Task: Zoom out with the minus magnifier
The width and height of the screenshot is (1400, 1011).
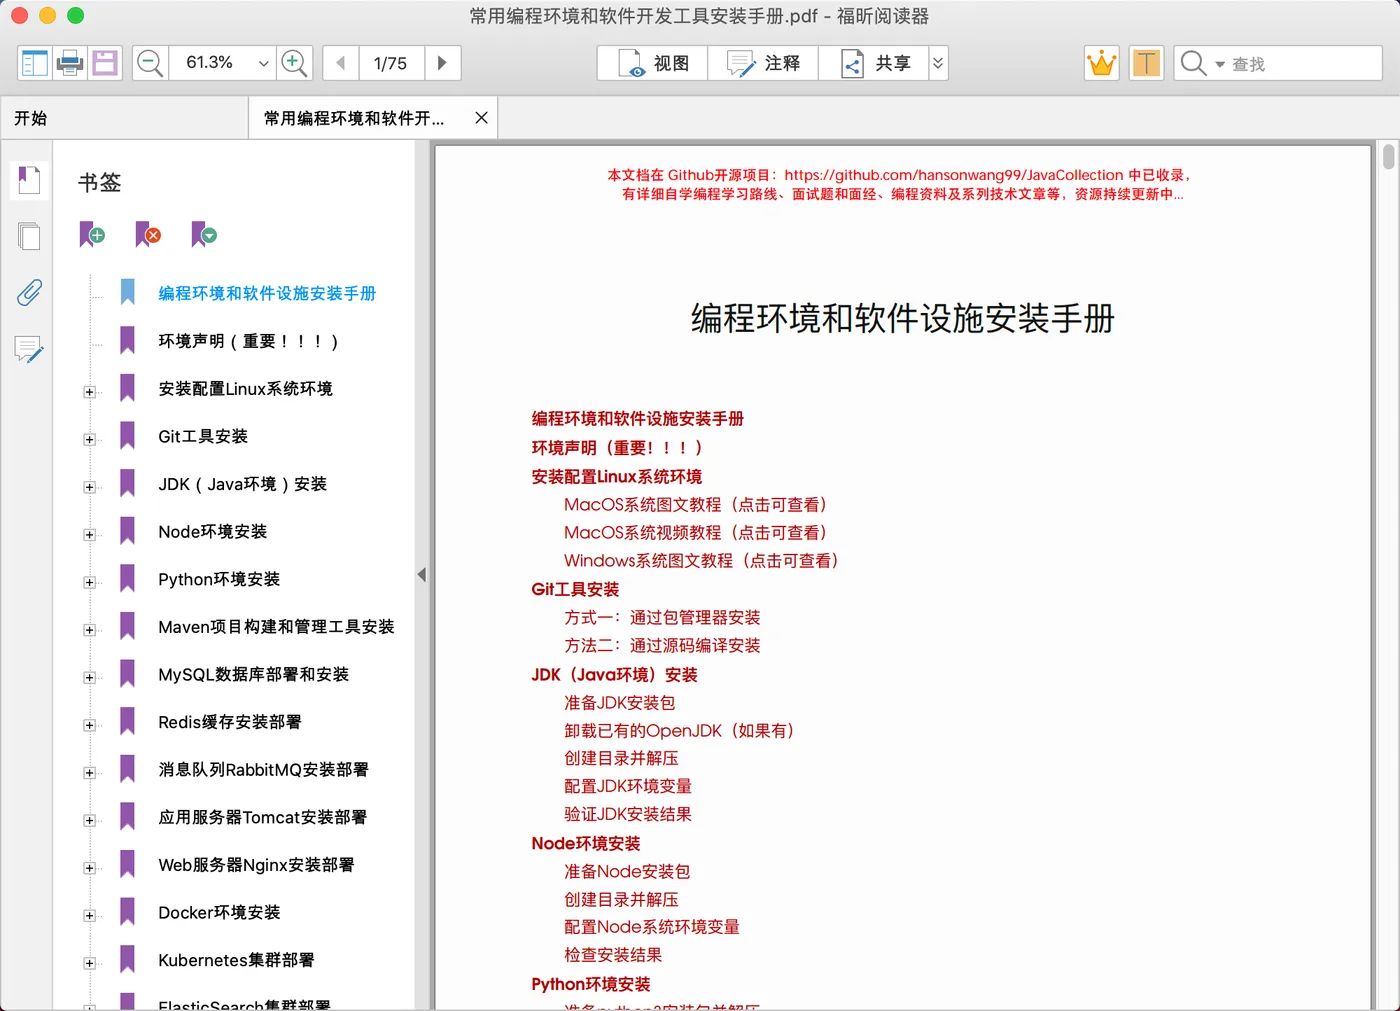Action: tap(150, 63)
